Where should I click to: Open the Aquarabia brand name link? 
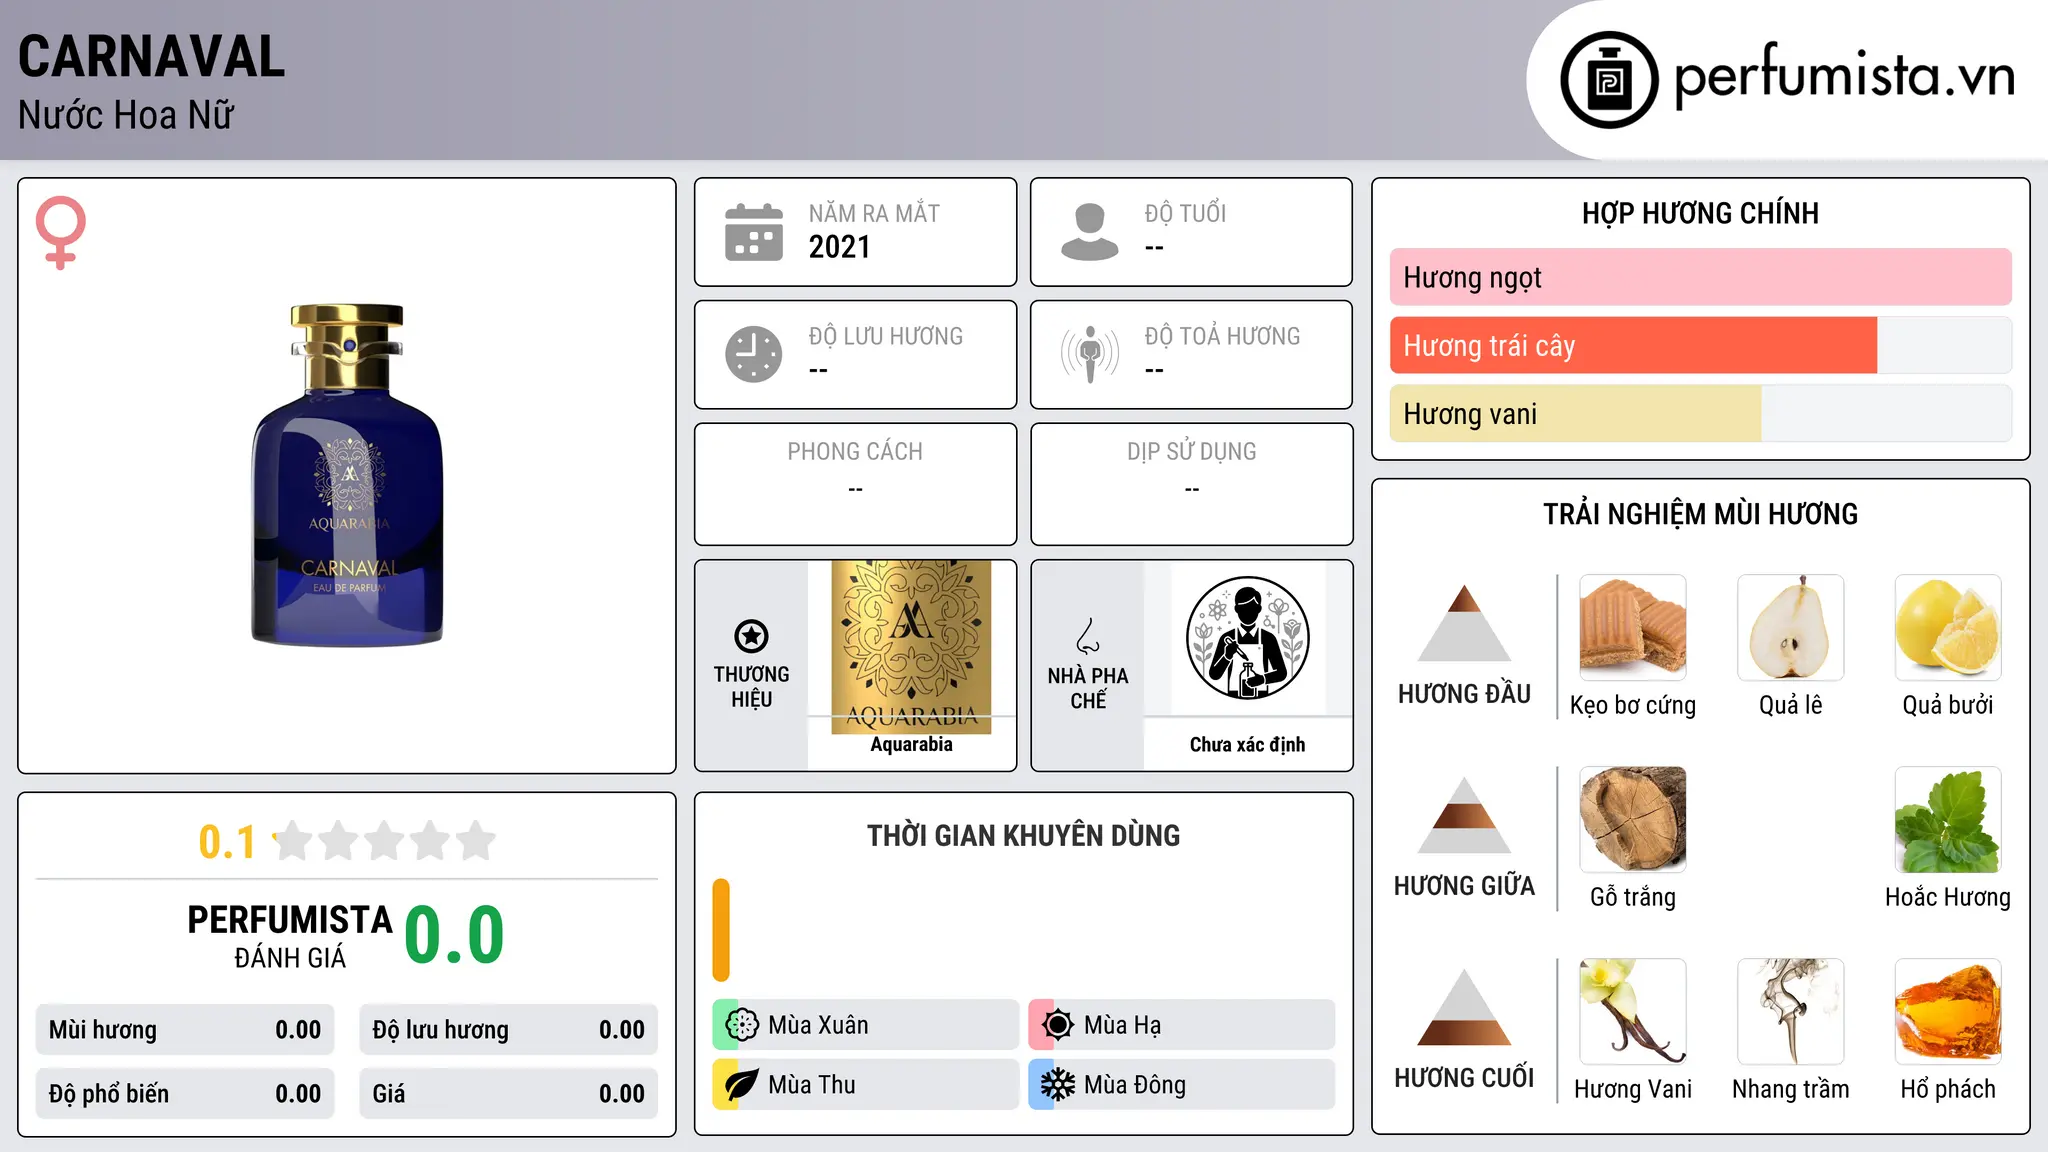tap(911, 744)
